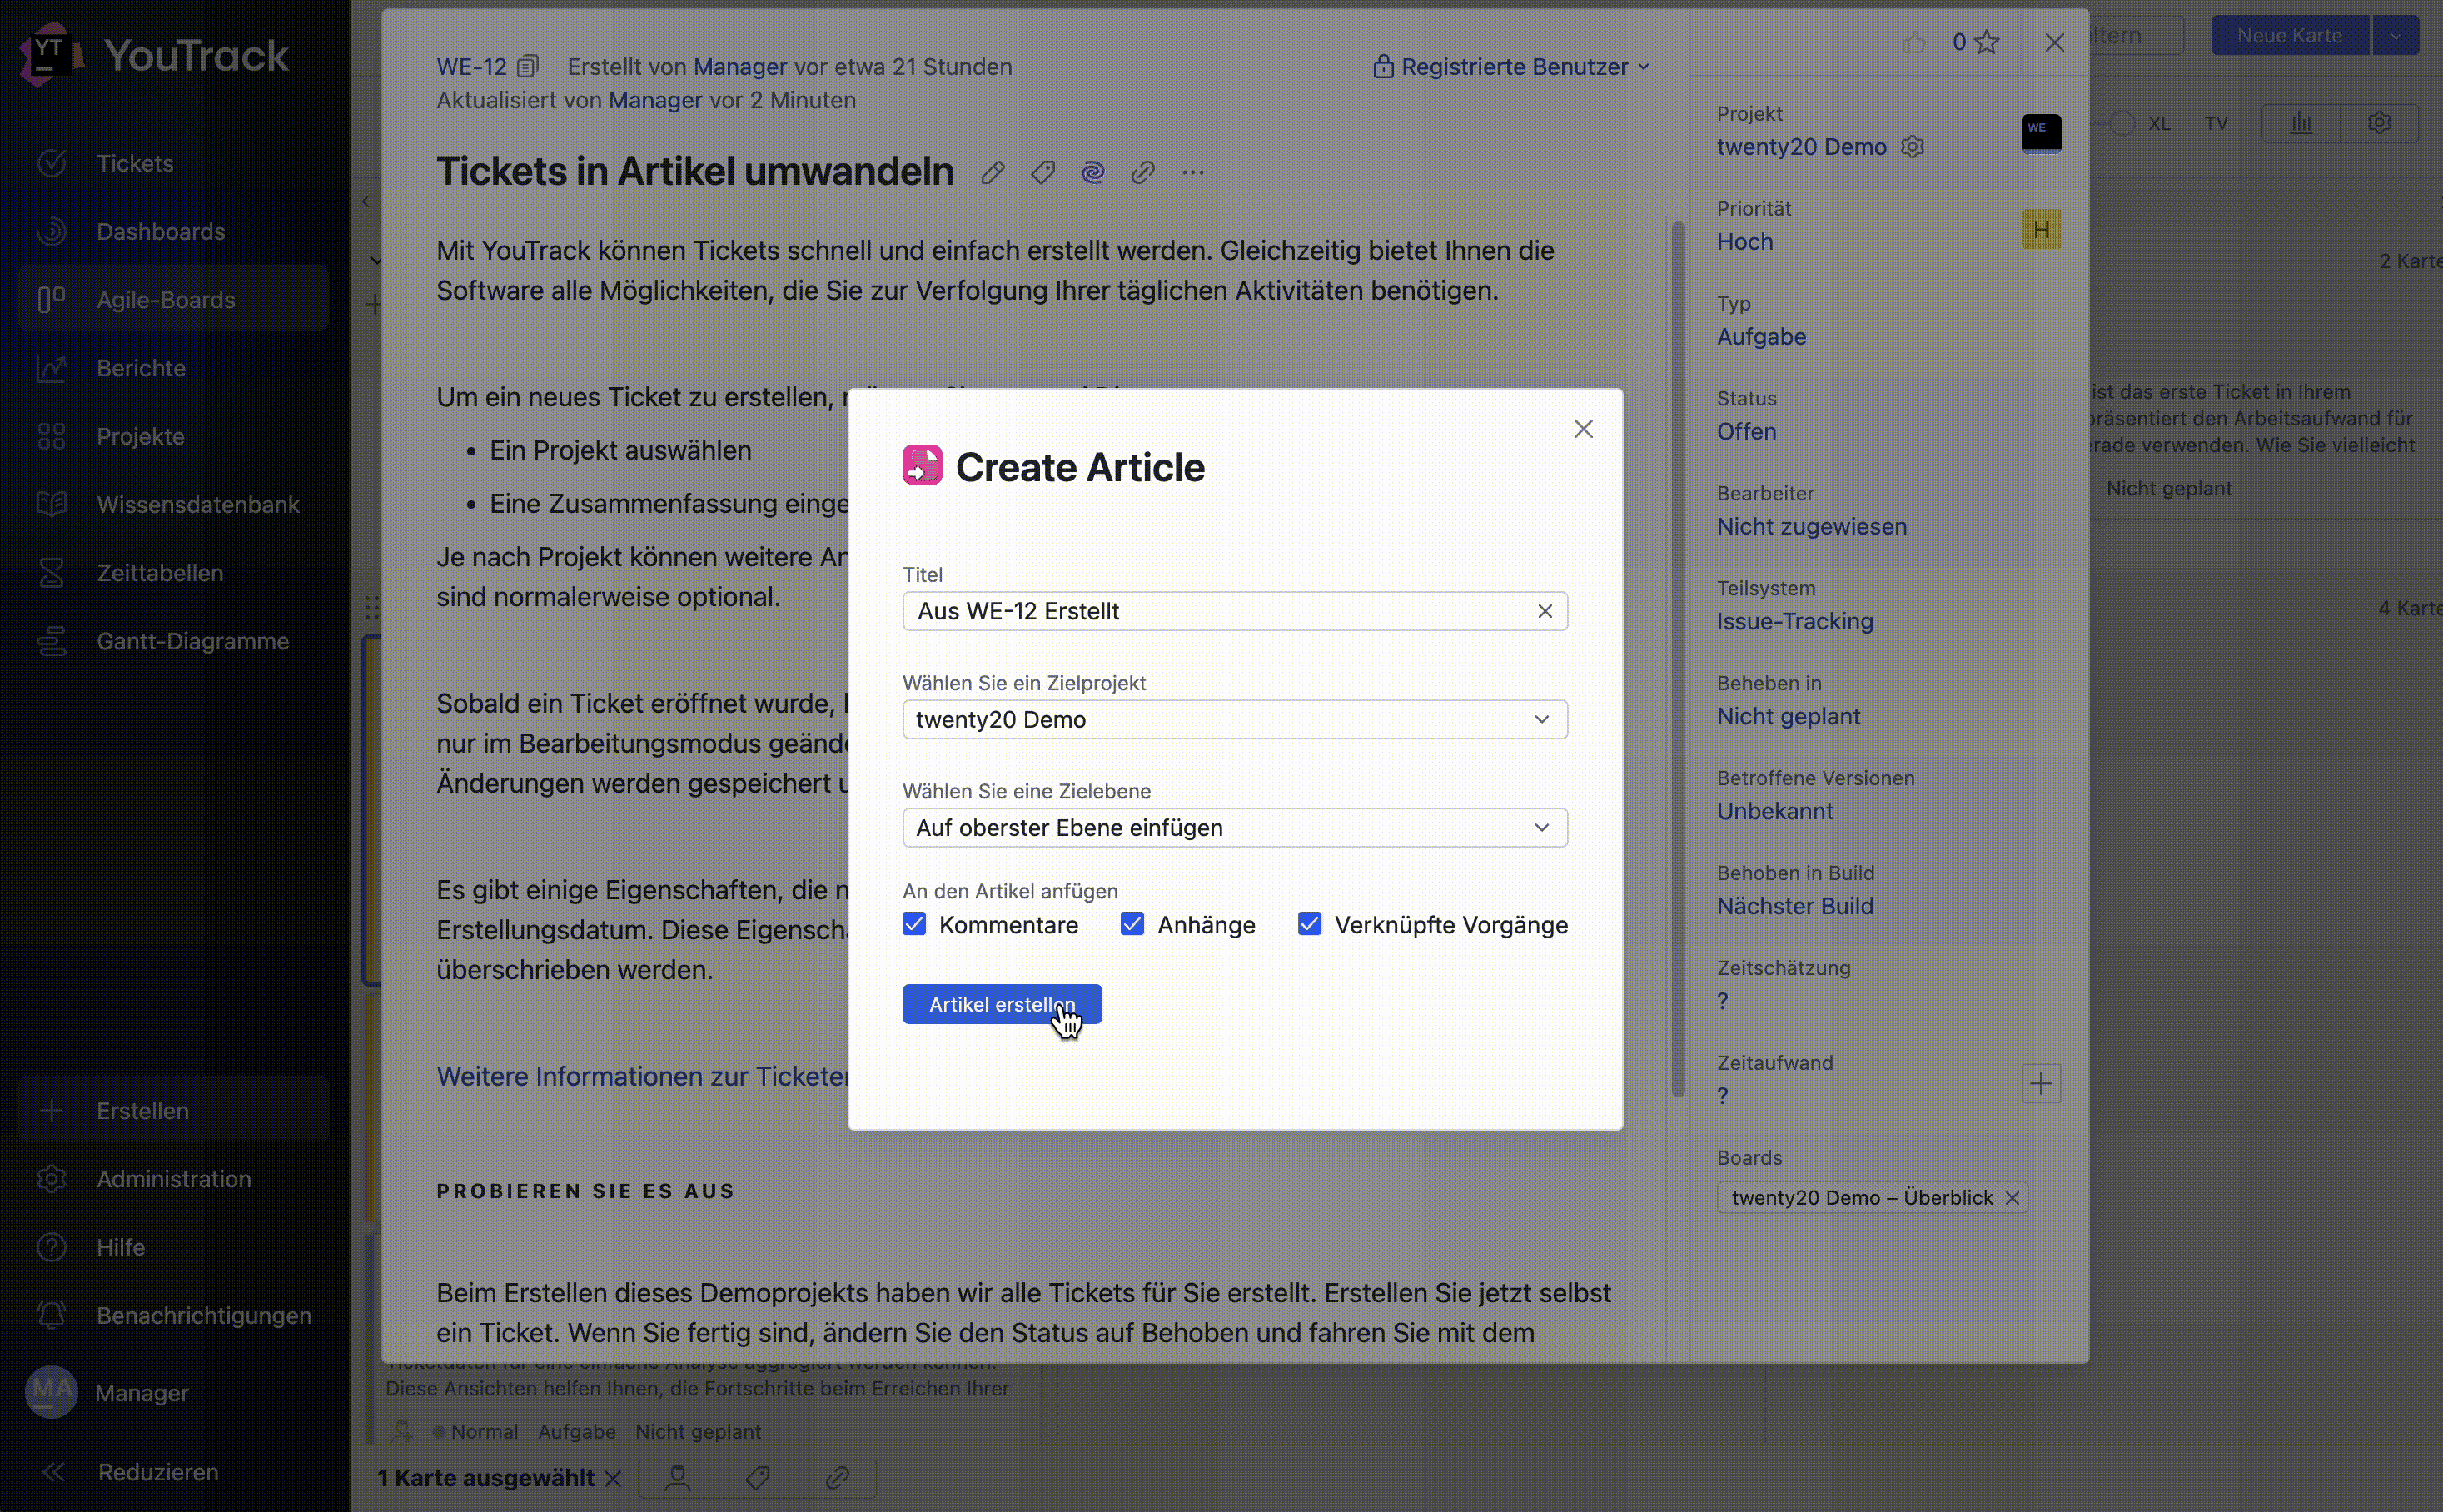Image resolution: width=2443 pixels, height=1512 pixels.
Task: Expand the Zielebene dropdown
Action: pyautogui.click(x=1234, y=828)
